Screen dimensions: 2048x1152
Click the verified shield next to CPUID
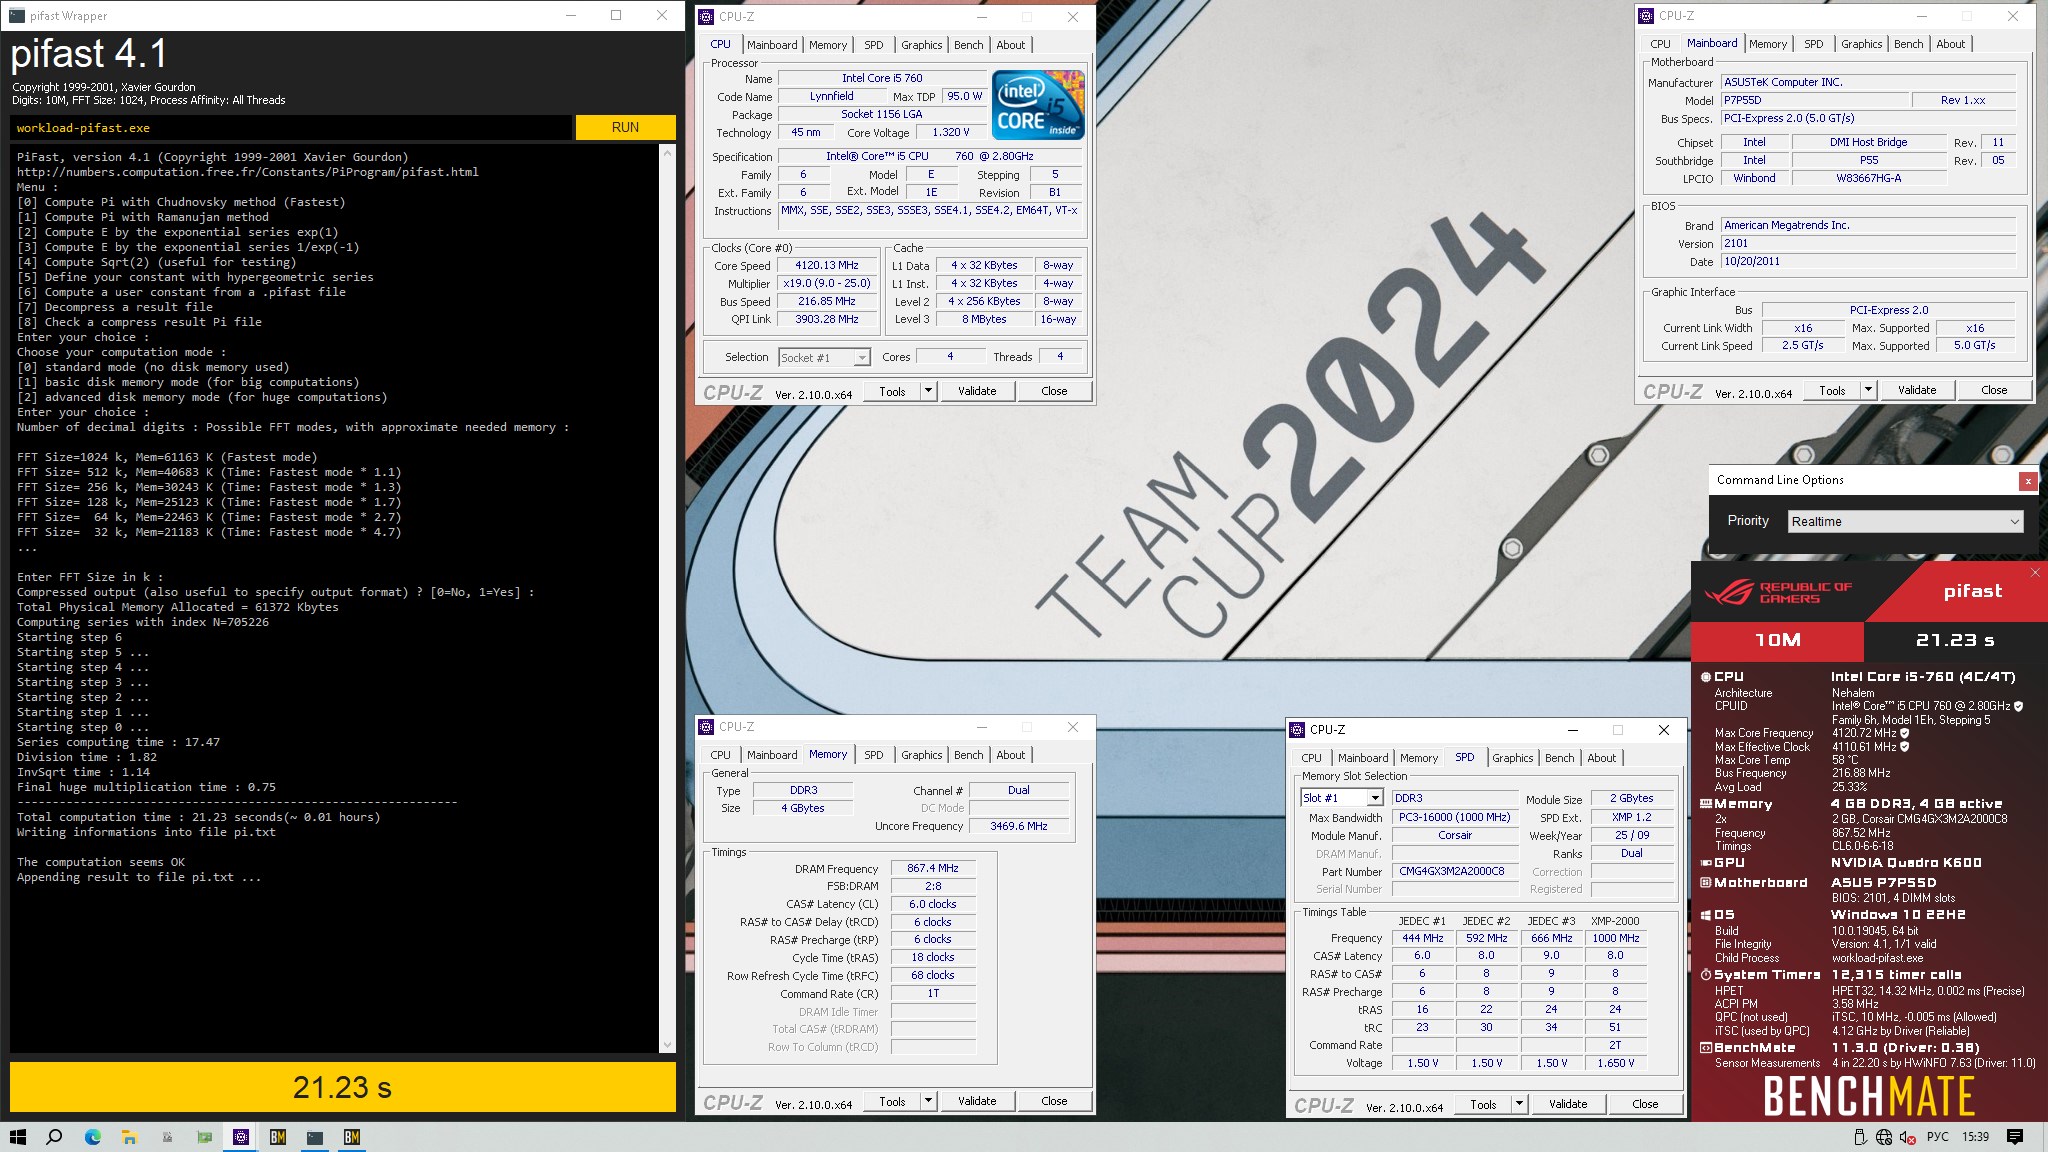pyautogui.click(x=2018, y=706)
